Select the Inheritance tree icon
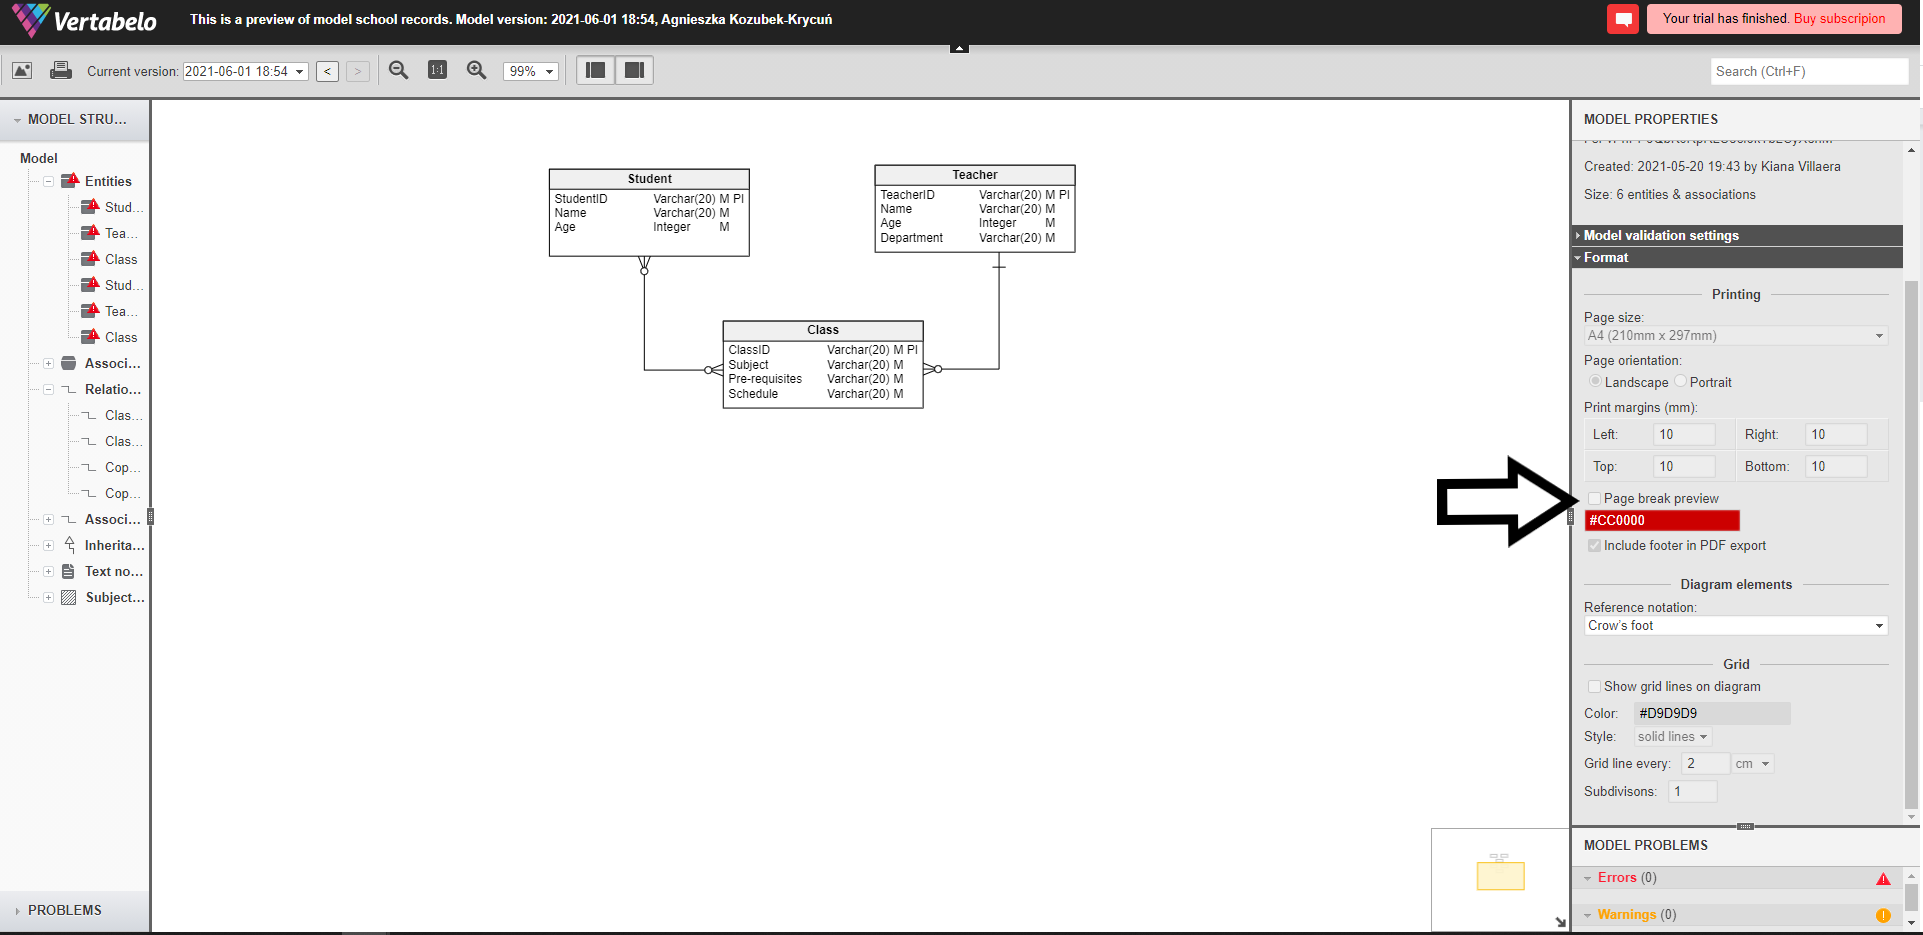This screenshot has width=1923, height=935. coord(69,545)
